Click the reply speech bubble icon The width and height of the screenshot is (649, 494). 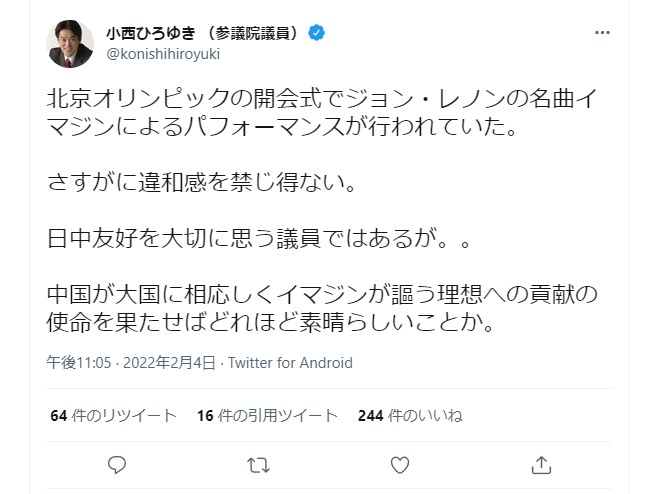(x=117, y=465)
